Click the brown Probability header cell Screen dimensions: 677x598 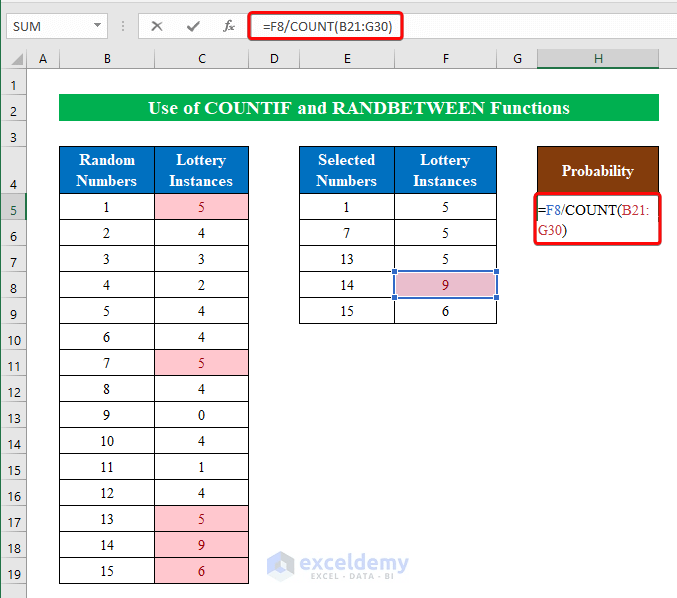pyautogui.click(x=598, y=170)
